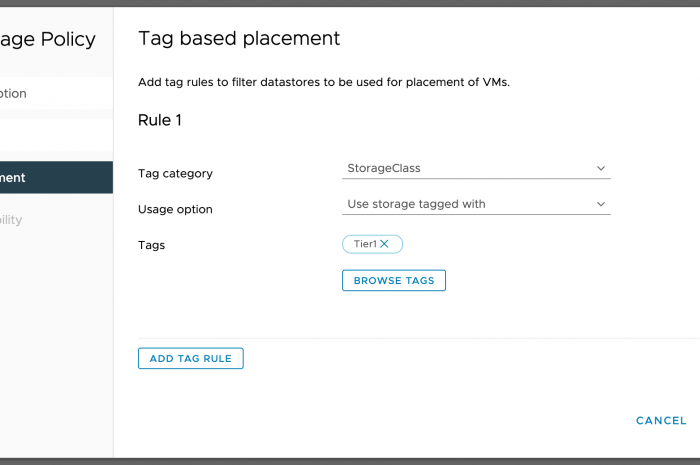Click the Storage Policy wizard title

[x=48, y=40]
